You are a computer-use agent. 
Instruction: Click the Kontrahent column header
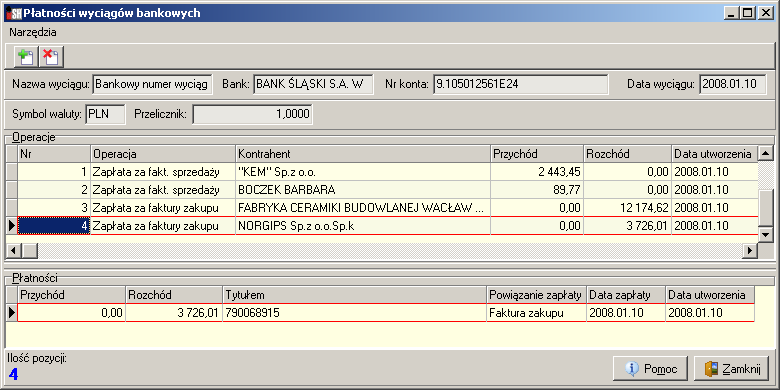(x=363, y=154)
